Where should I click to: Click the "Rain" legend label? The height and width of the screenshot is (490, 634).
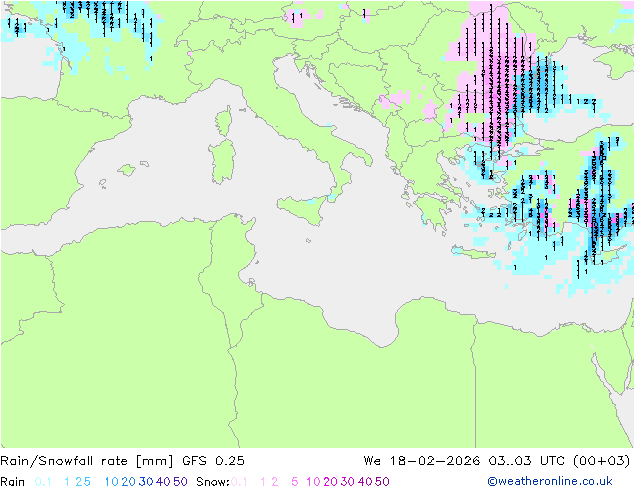13,482
